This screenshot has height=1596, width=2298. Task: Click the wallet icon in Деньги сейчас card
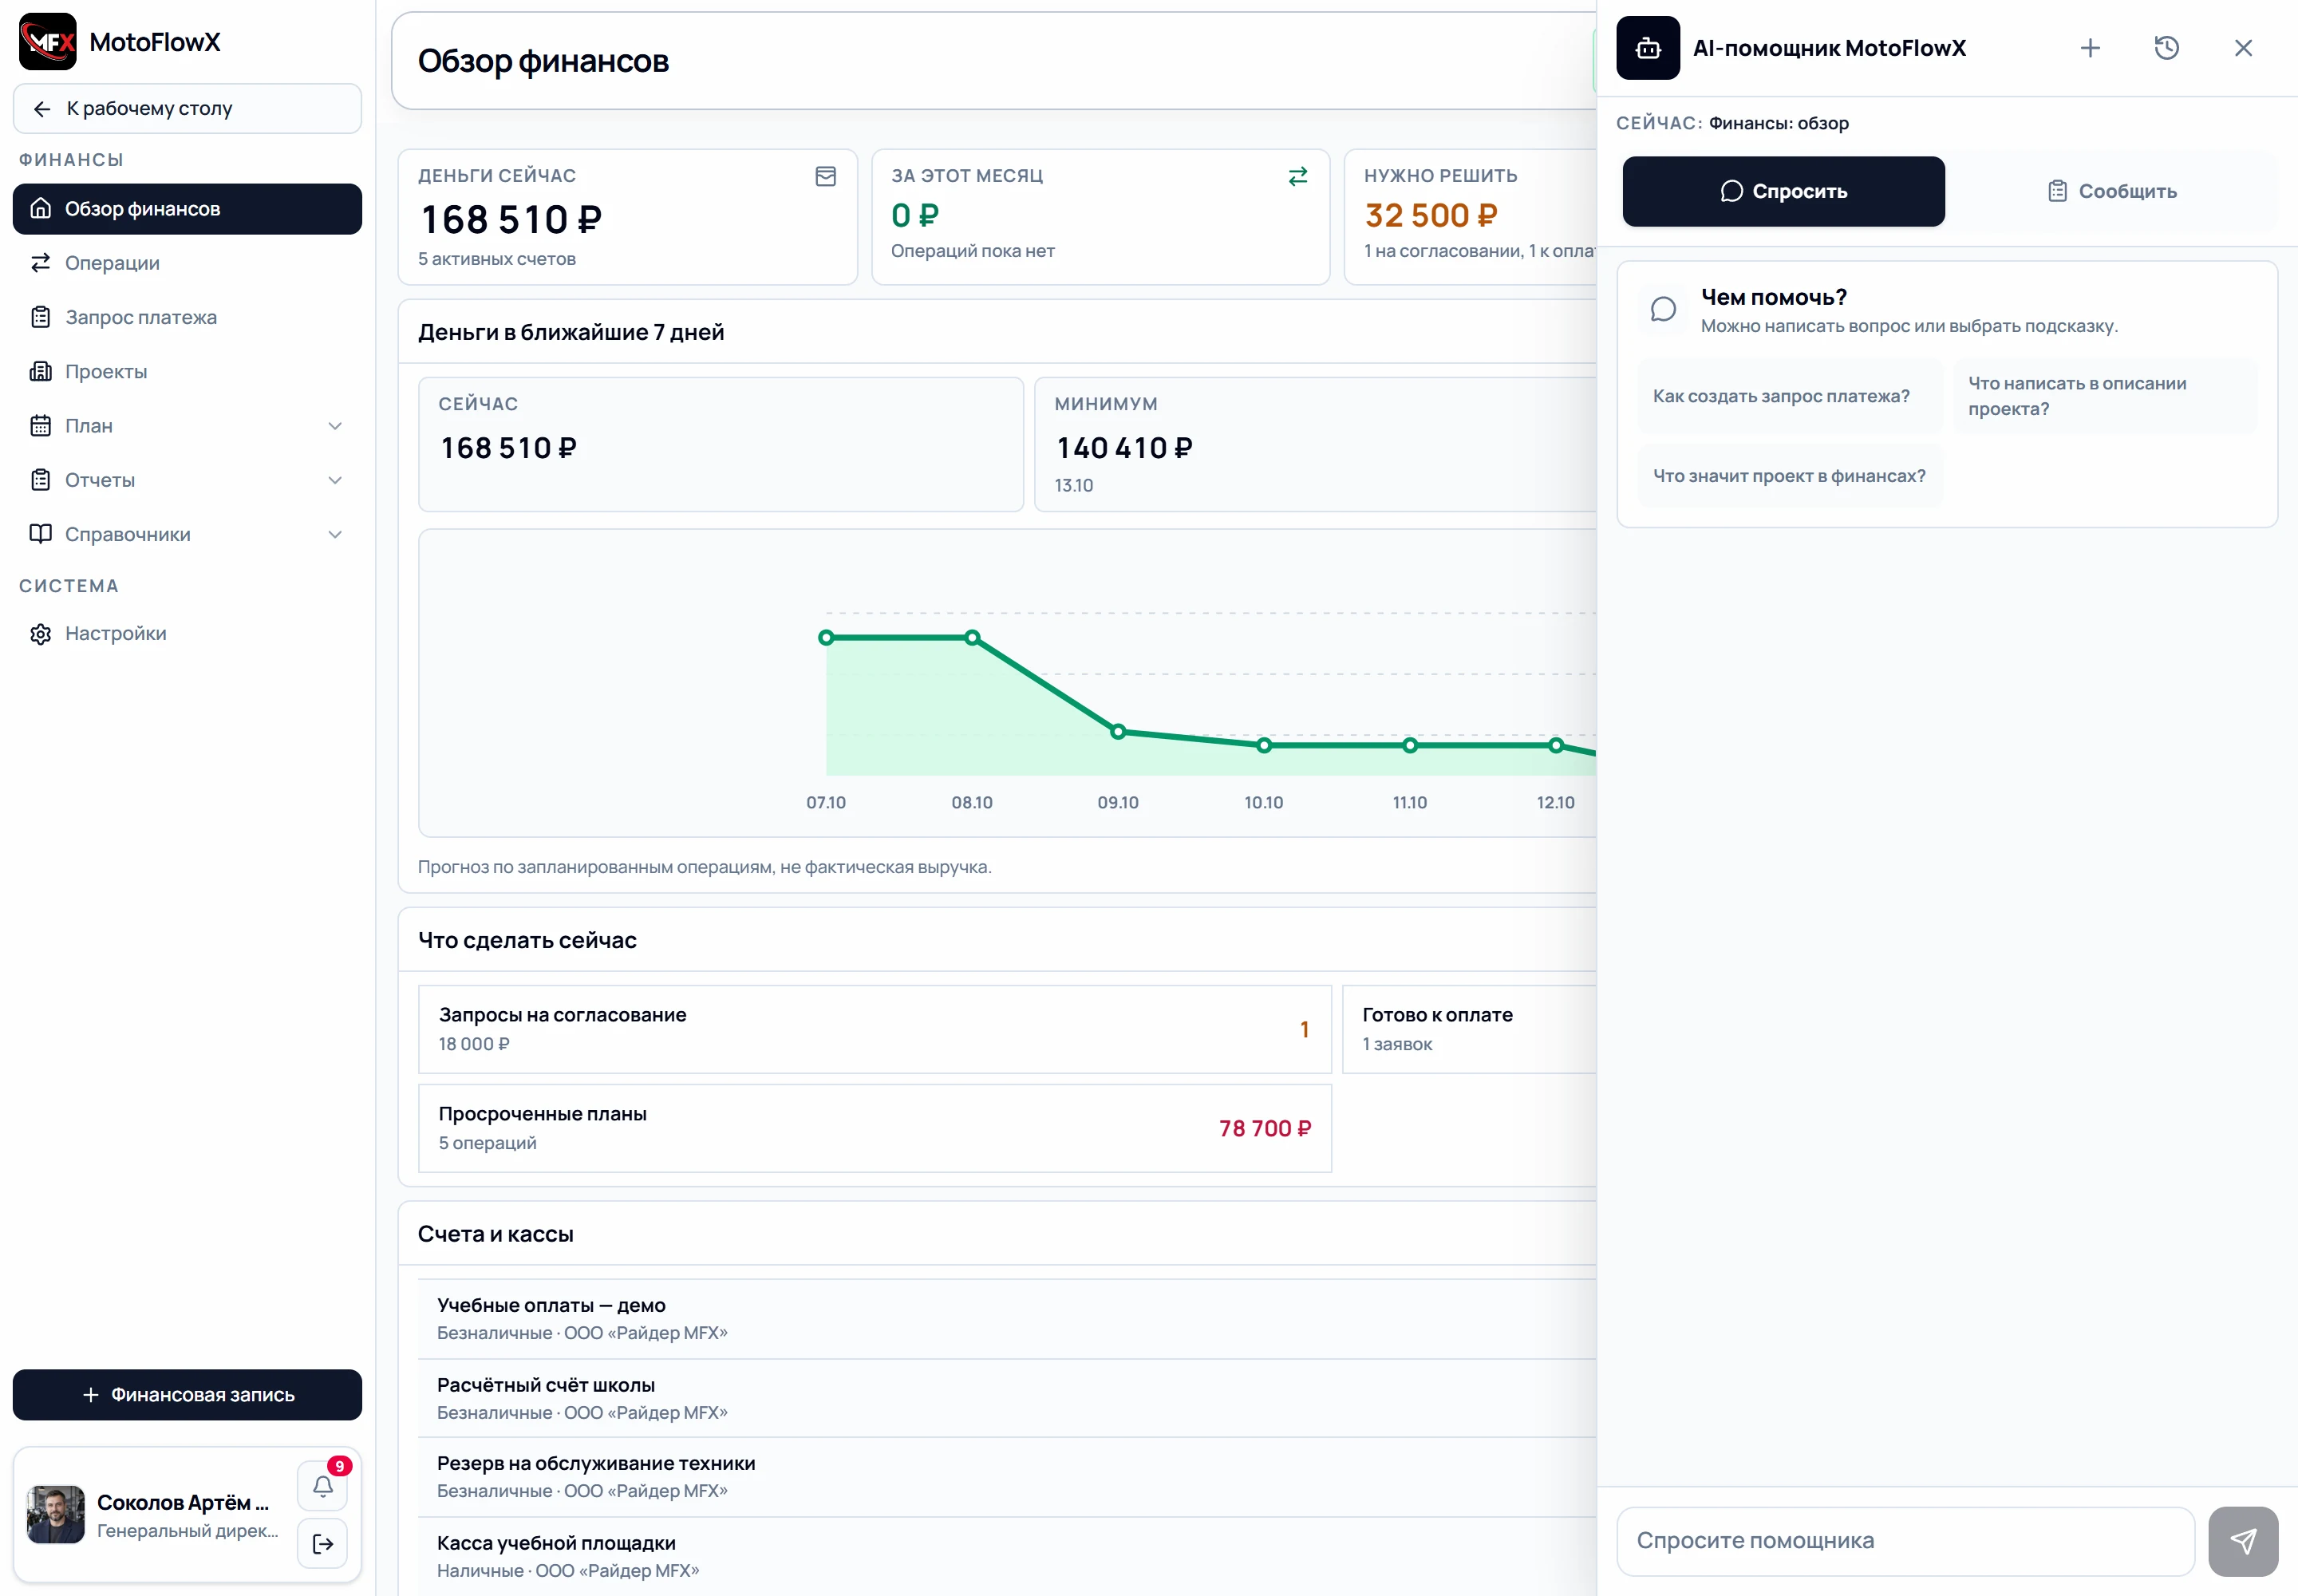[x=825, y=177]
